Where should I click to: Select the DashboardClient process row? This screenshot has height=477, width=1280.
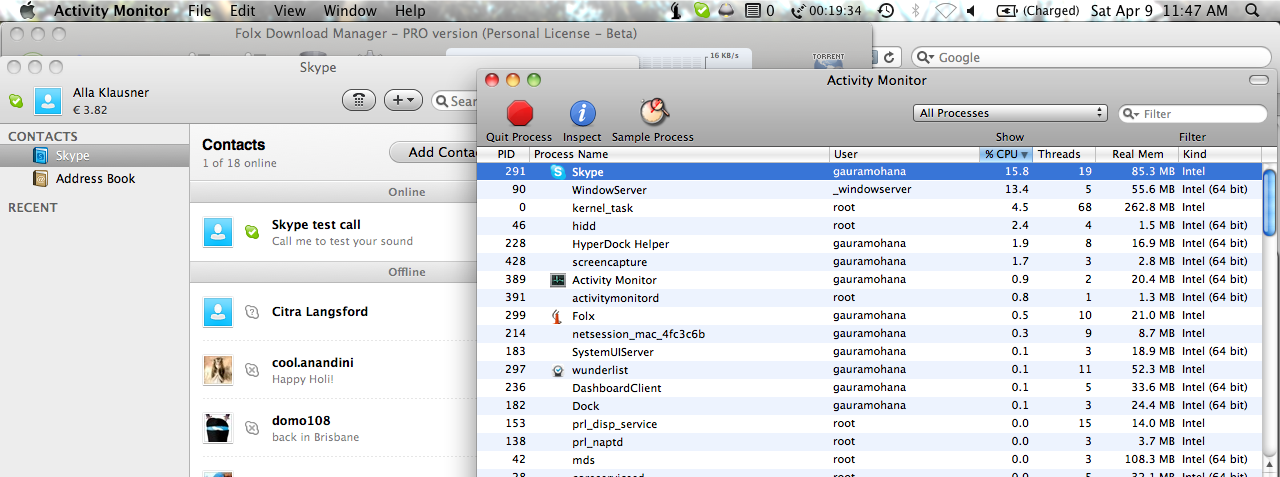[x=869, y=388]
